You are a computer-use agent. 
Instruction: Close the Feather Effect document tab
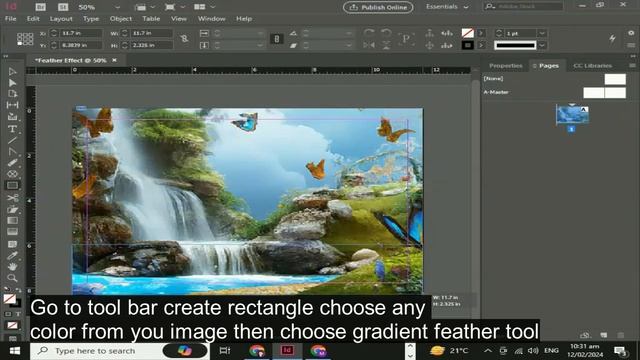click(x=115, y=60)
